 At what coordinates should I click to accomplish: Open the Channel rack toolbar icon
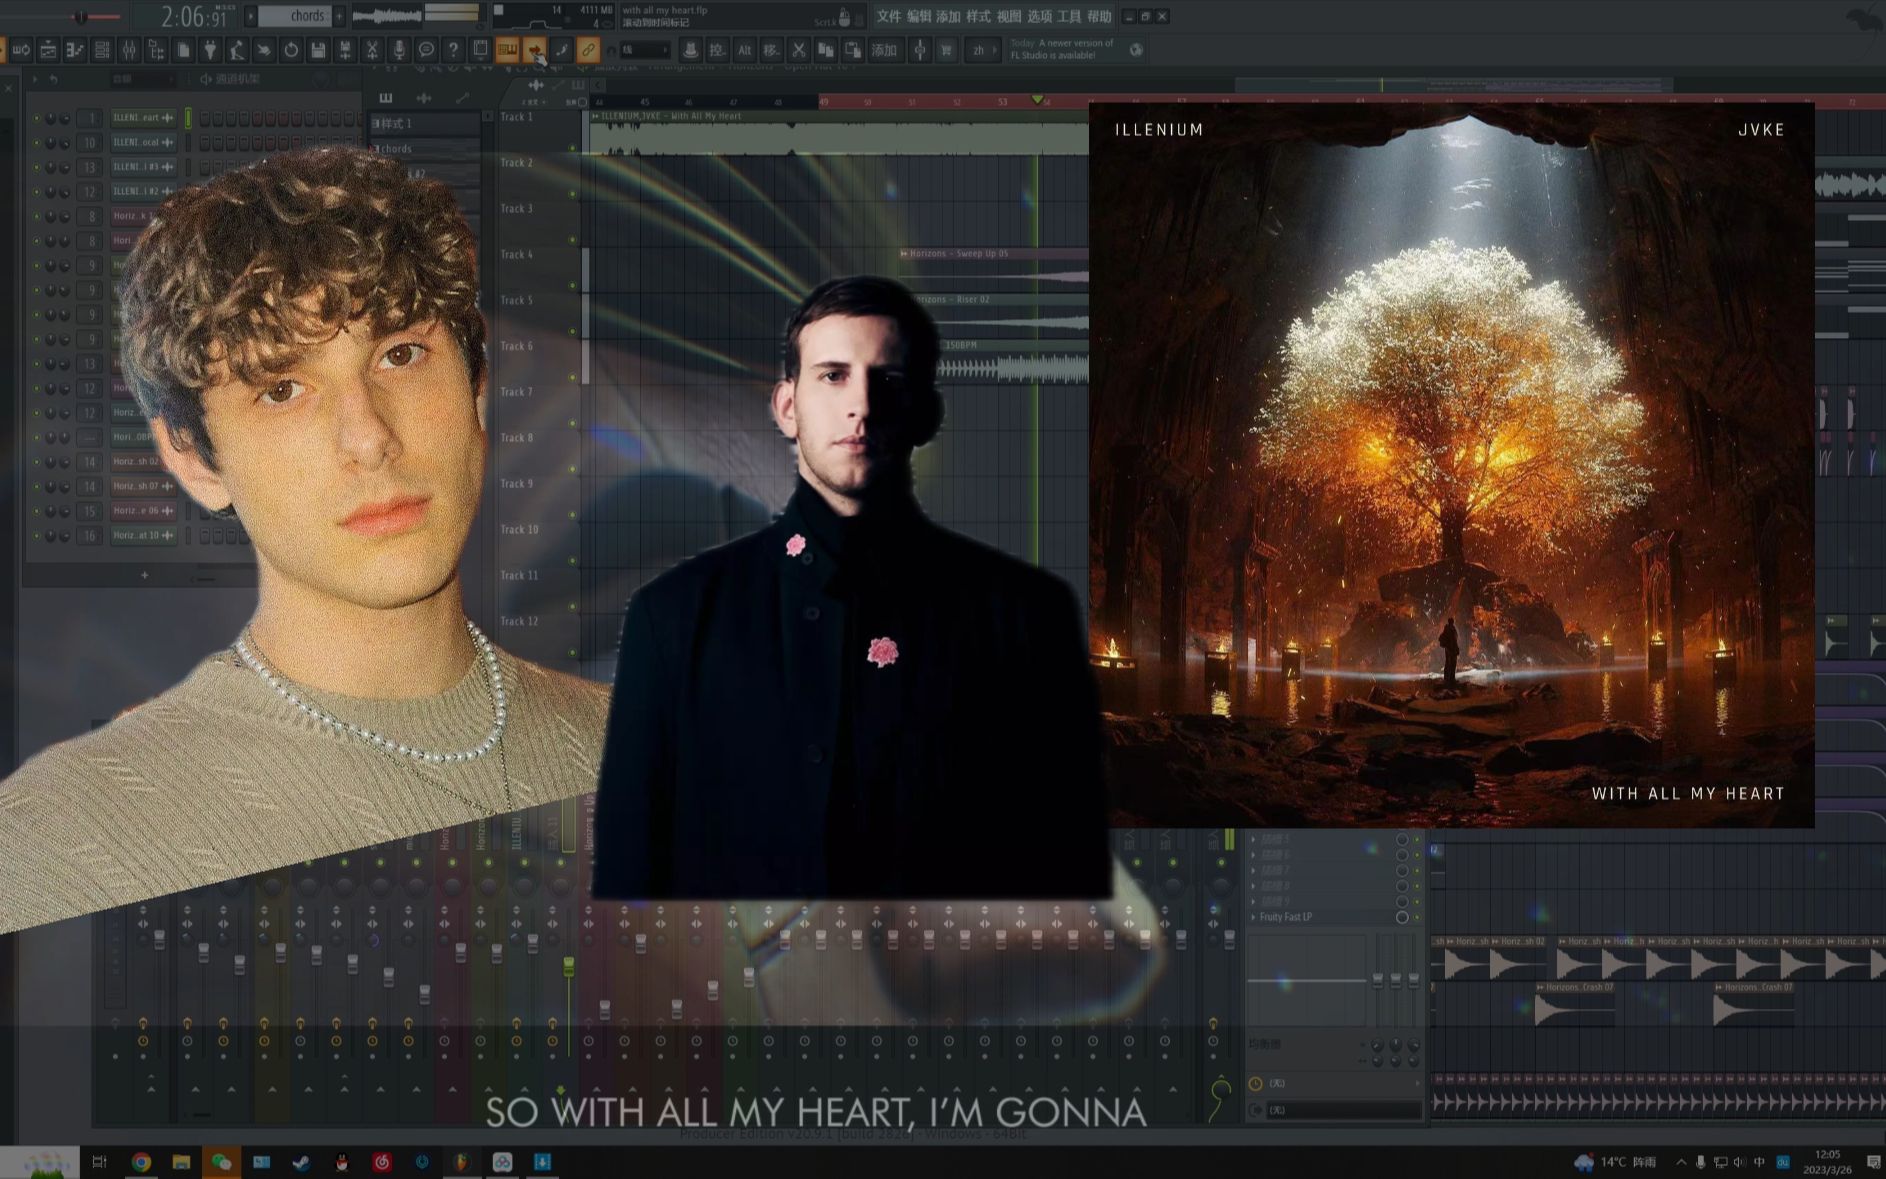pos(102,50)
